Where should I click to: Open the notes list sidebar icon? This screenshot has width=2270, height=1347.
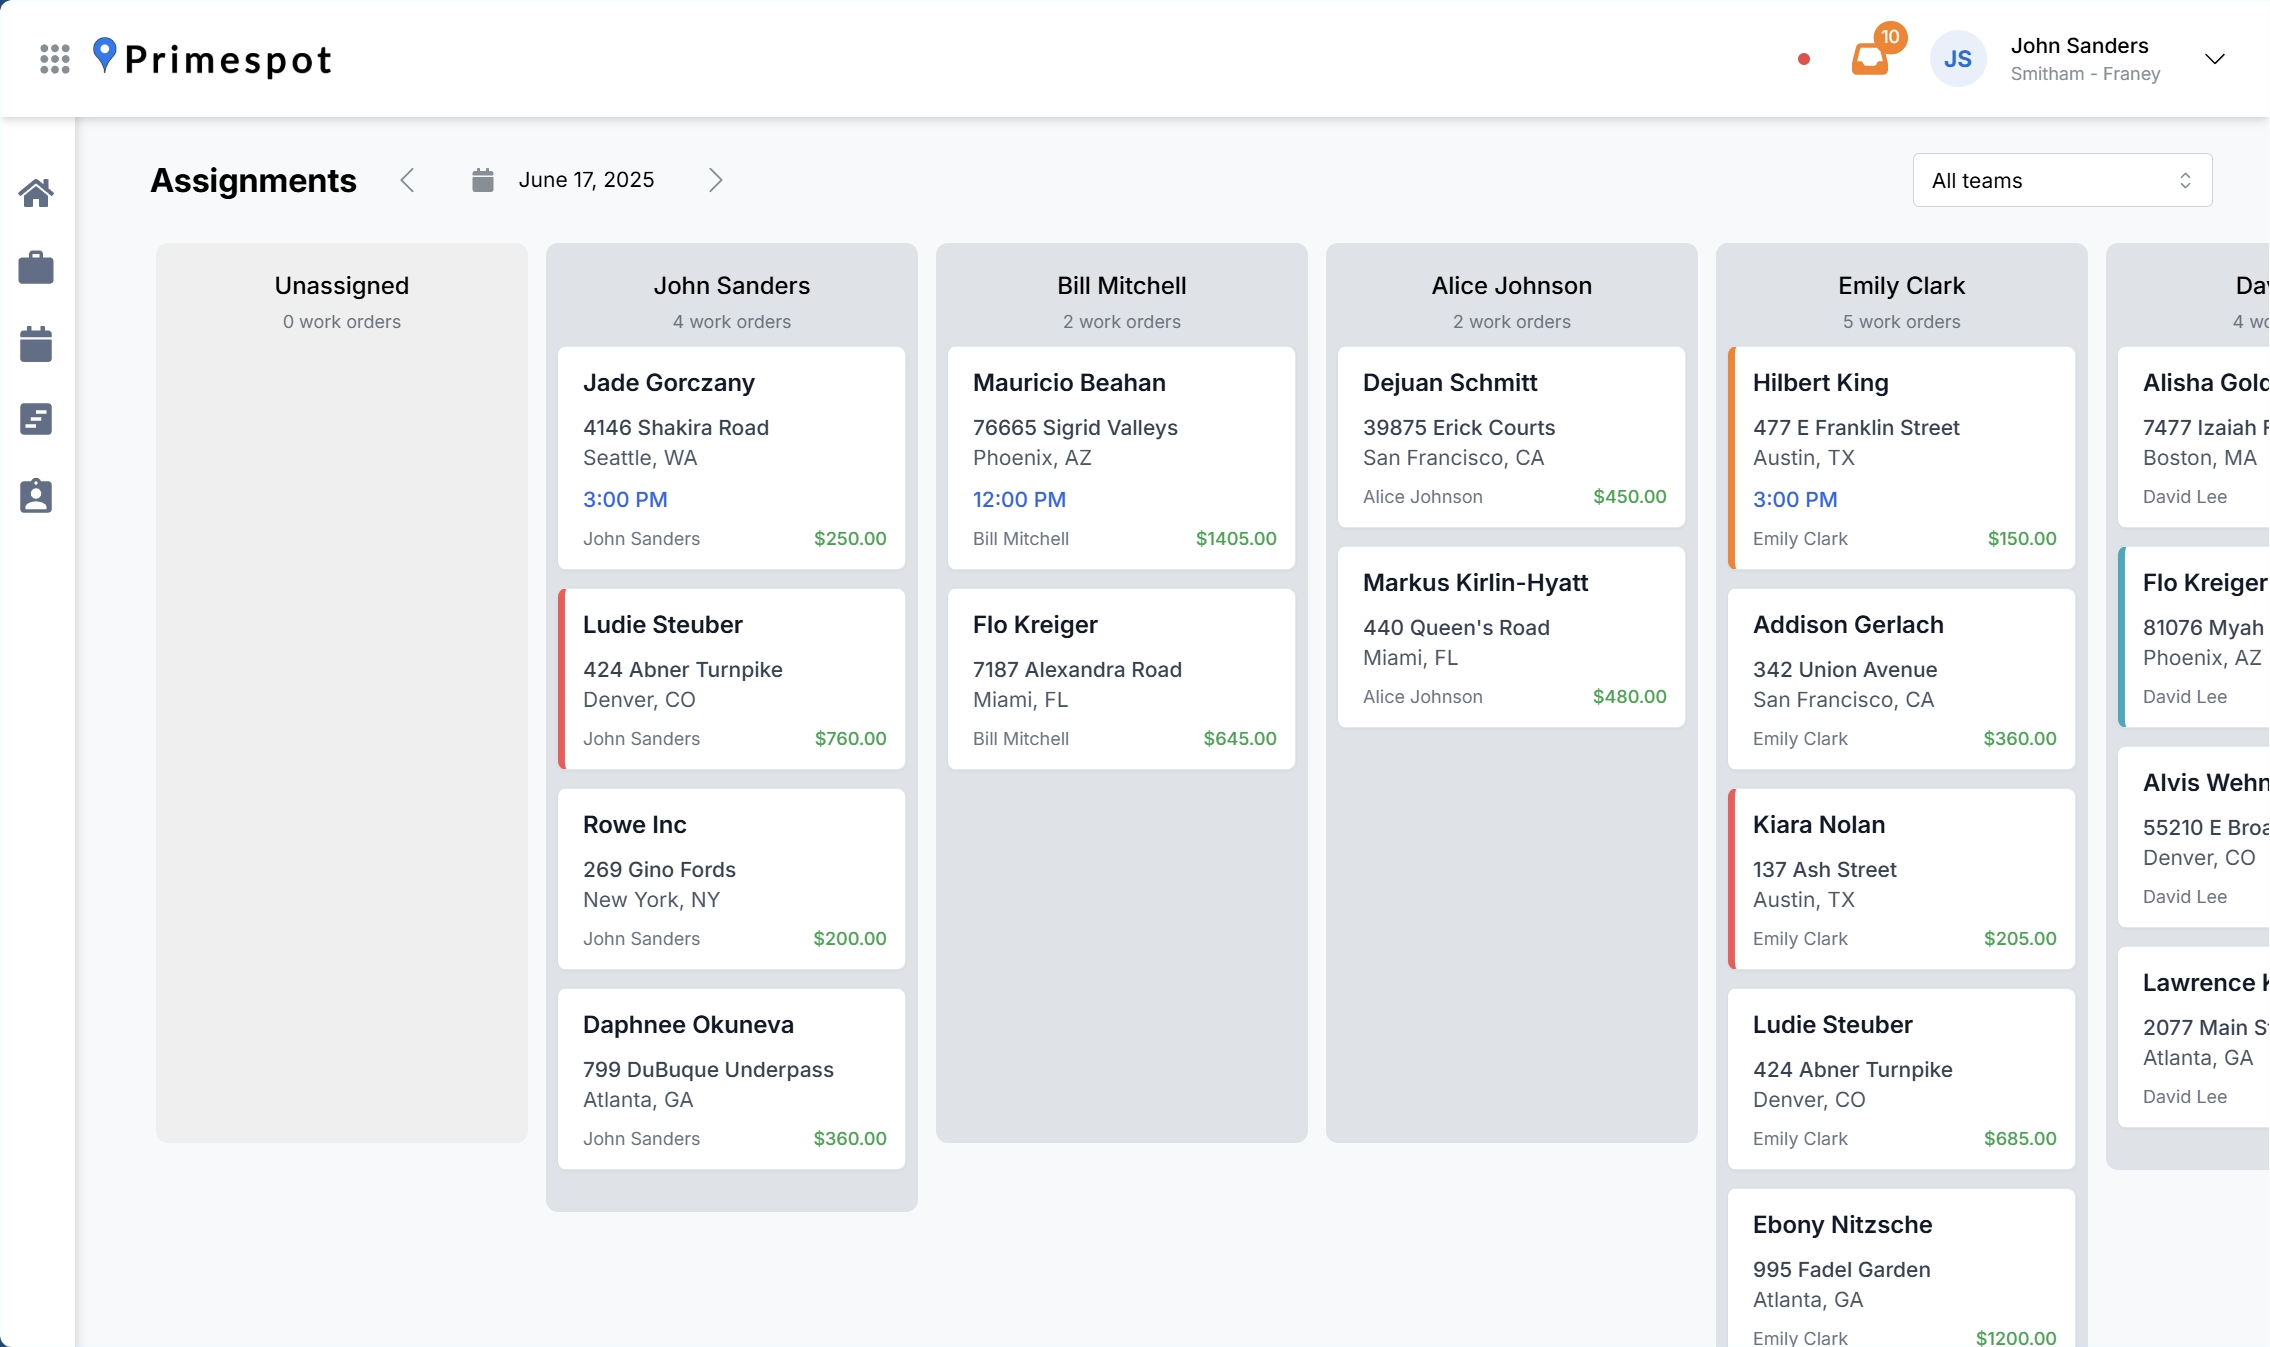[x=36, y=420]
